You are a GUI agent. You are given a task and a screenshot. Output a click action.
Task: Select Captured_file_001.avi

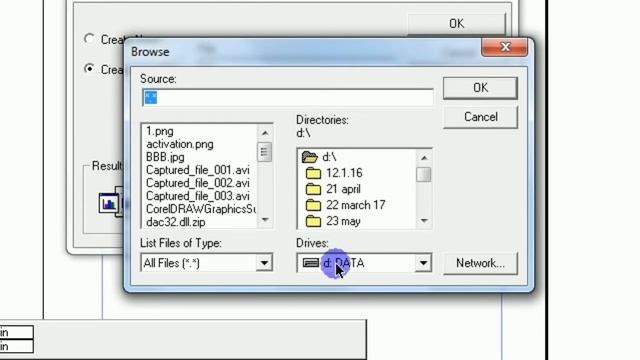pyautogui.click(x=198, y=170)
